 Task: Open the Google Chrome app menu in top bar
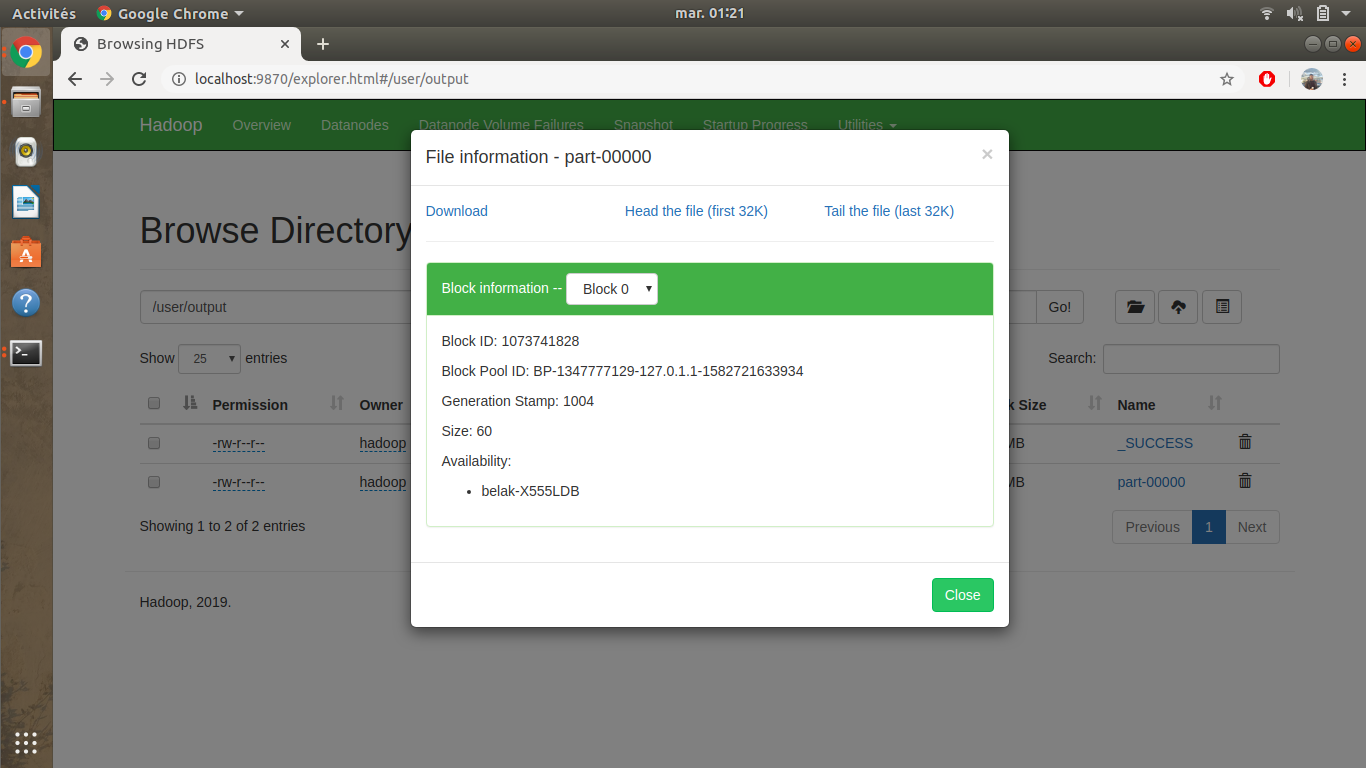pos(170,13)
